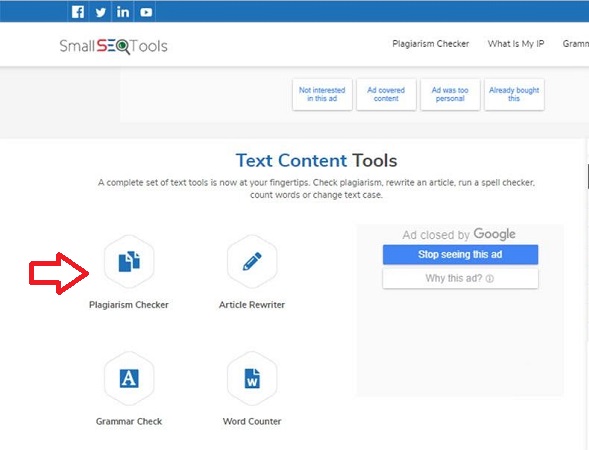The height and width of the screenshot is (450, 589).
Task: Select Plagiarism Checker in top navigation
Action: tap(430, 44)
